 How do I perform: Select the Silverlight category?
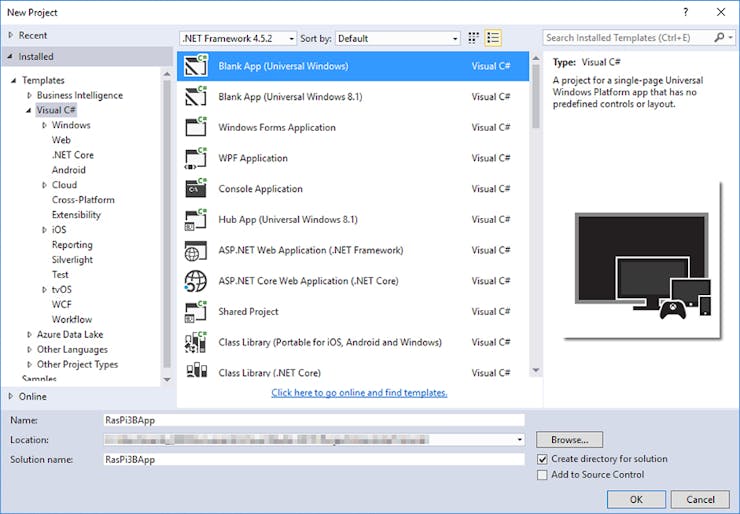72,260
